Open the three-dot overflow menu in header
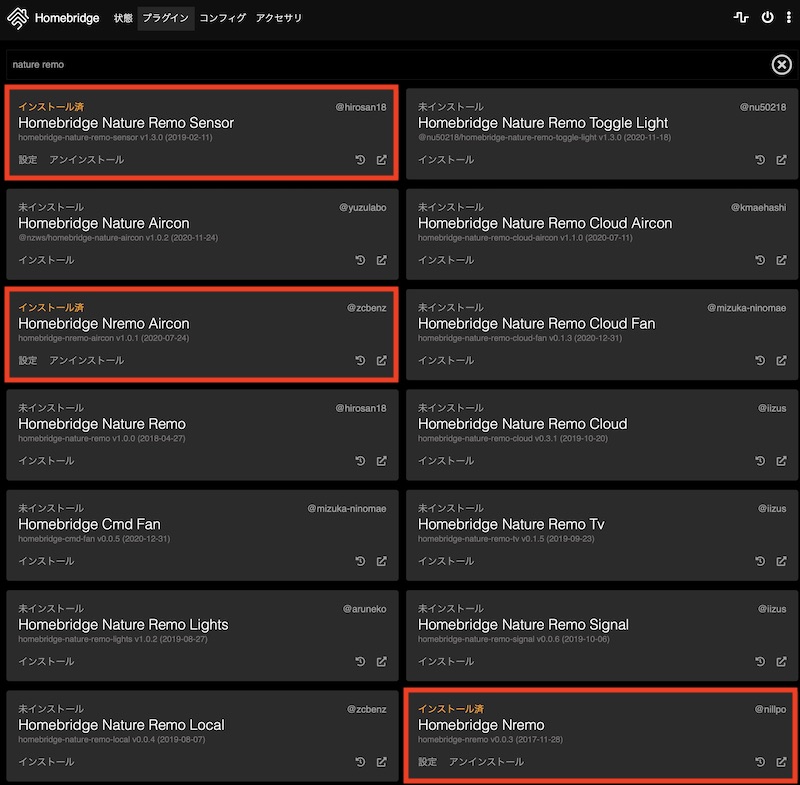 pos(789,18)
